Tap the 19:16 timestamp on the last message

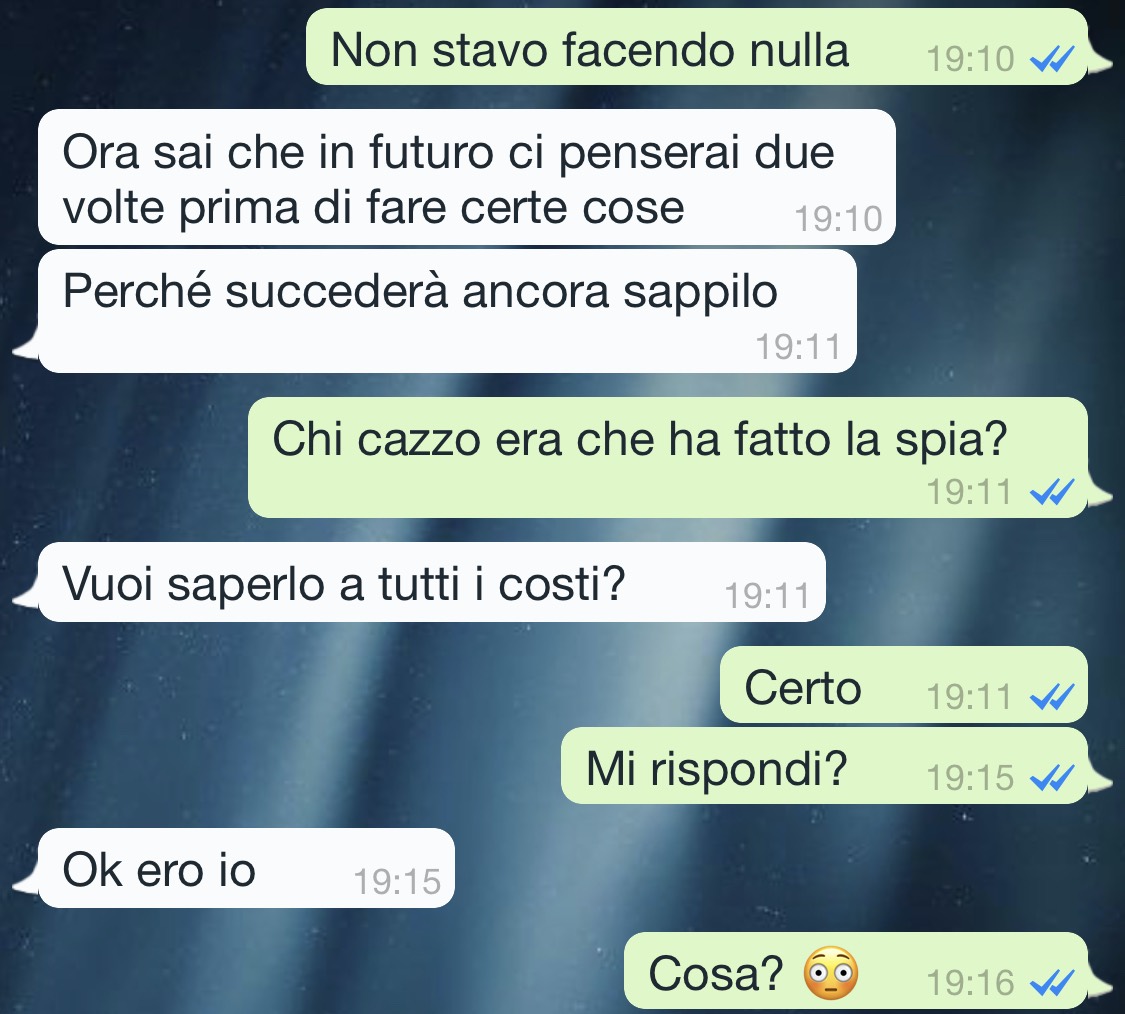970,983
